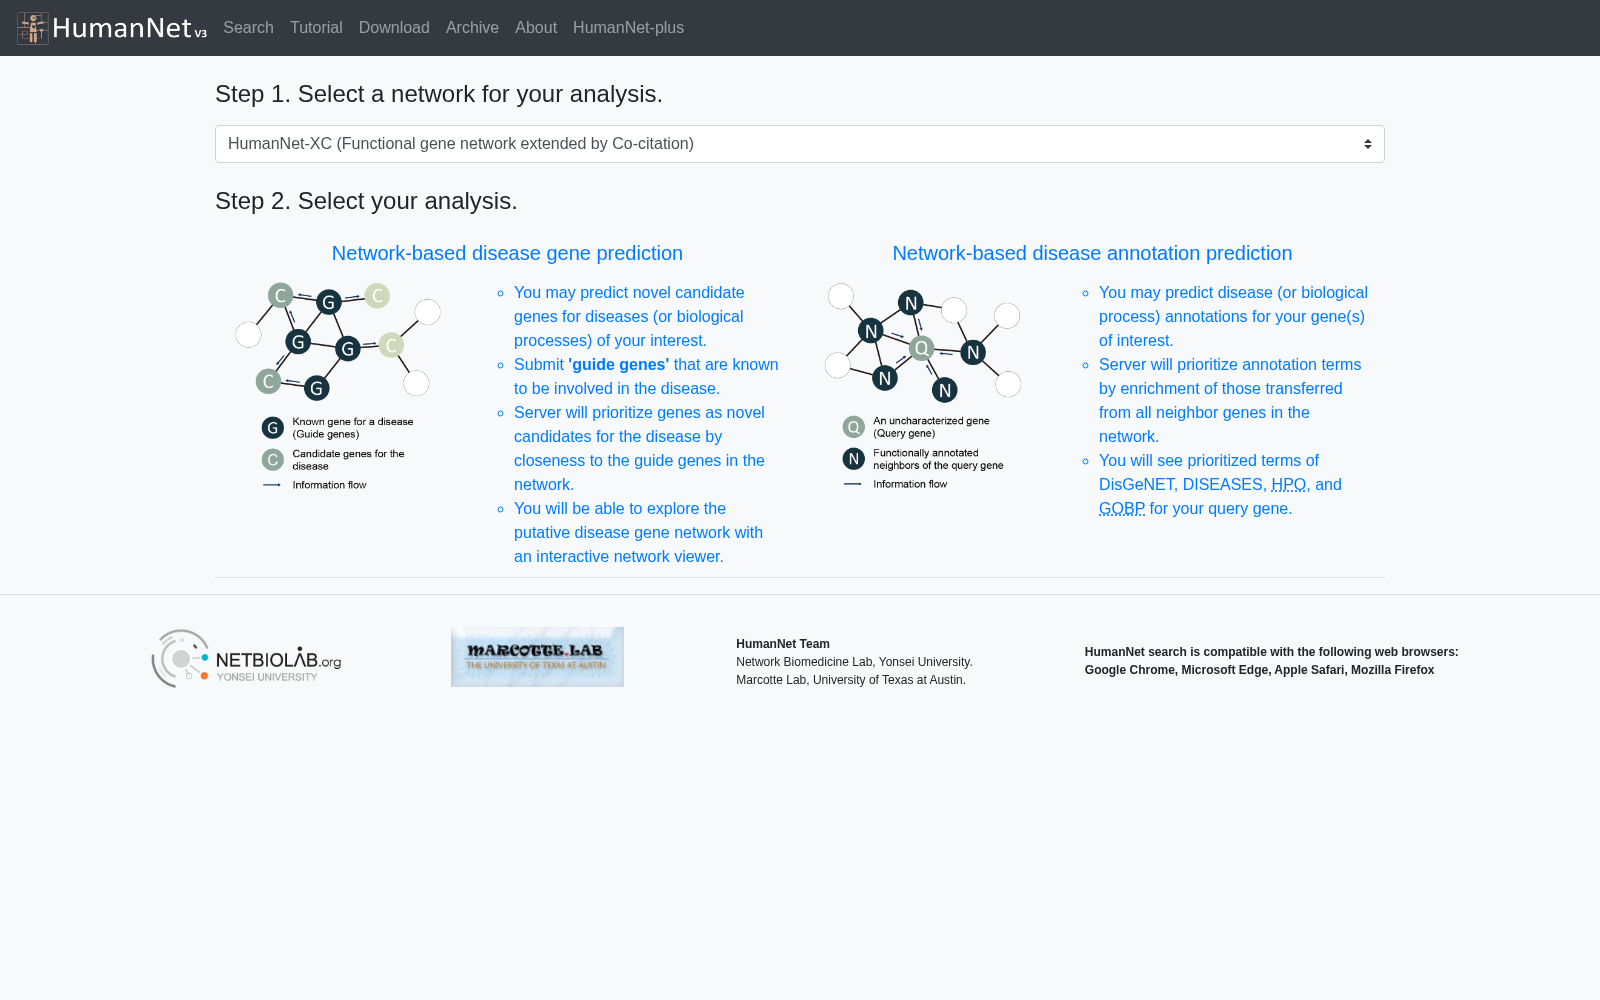
Task: Click the HPO abbreviation
Action: click(1289, 485)
